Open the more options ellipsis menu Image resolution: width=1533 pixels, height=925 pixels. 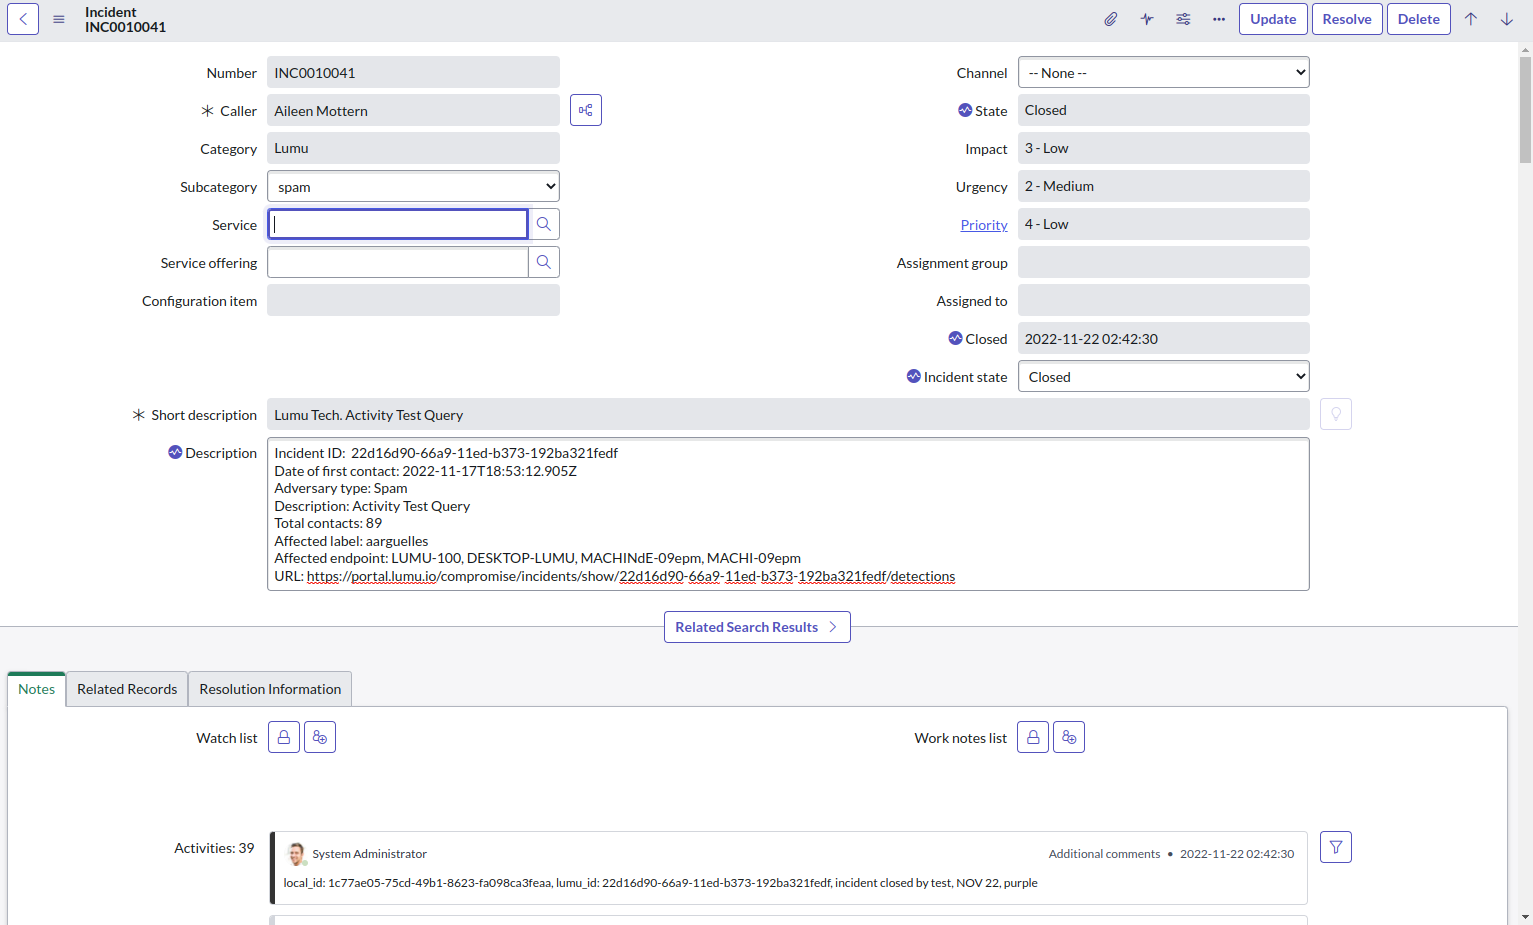coord(1219,19)
